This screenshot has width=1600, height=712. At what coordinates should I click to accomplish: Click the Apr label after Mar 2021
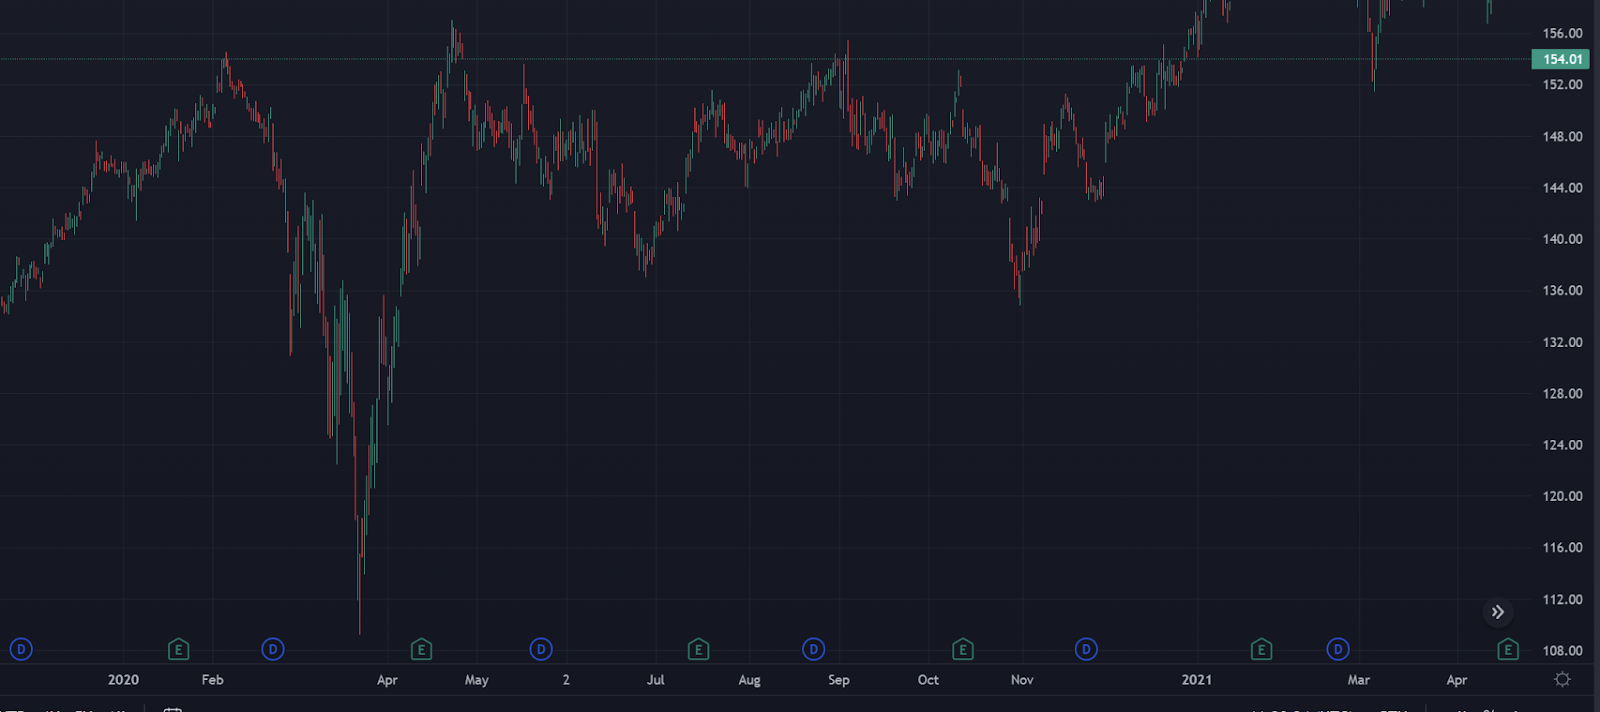1457,680
